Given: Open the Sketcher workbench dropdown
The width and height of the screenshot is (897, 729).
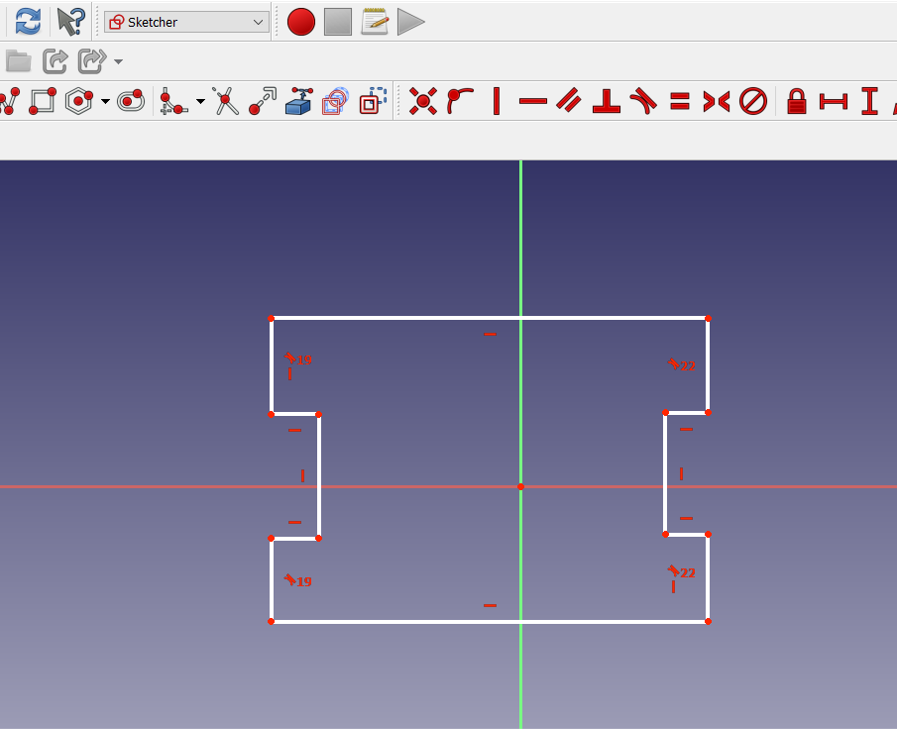Looking at the screenshot, I should pos(186,22).
